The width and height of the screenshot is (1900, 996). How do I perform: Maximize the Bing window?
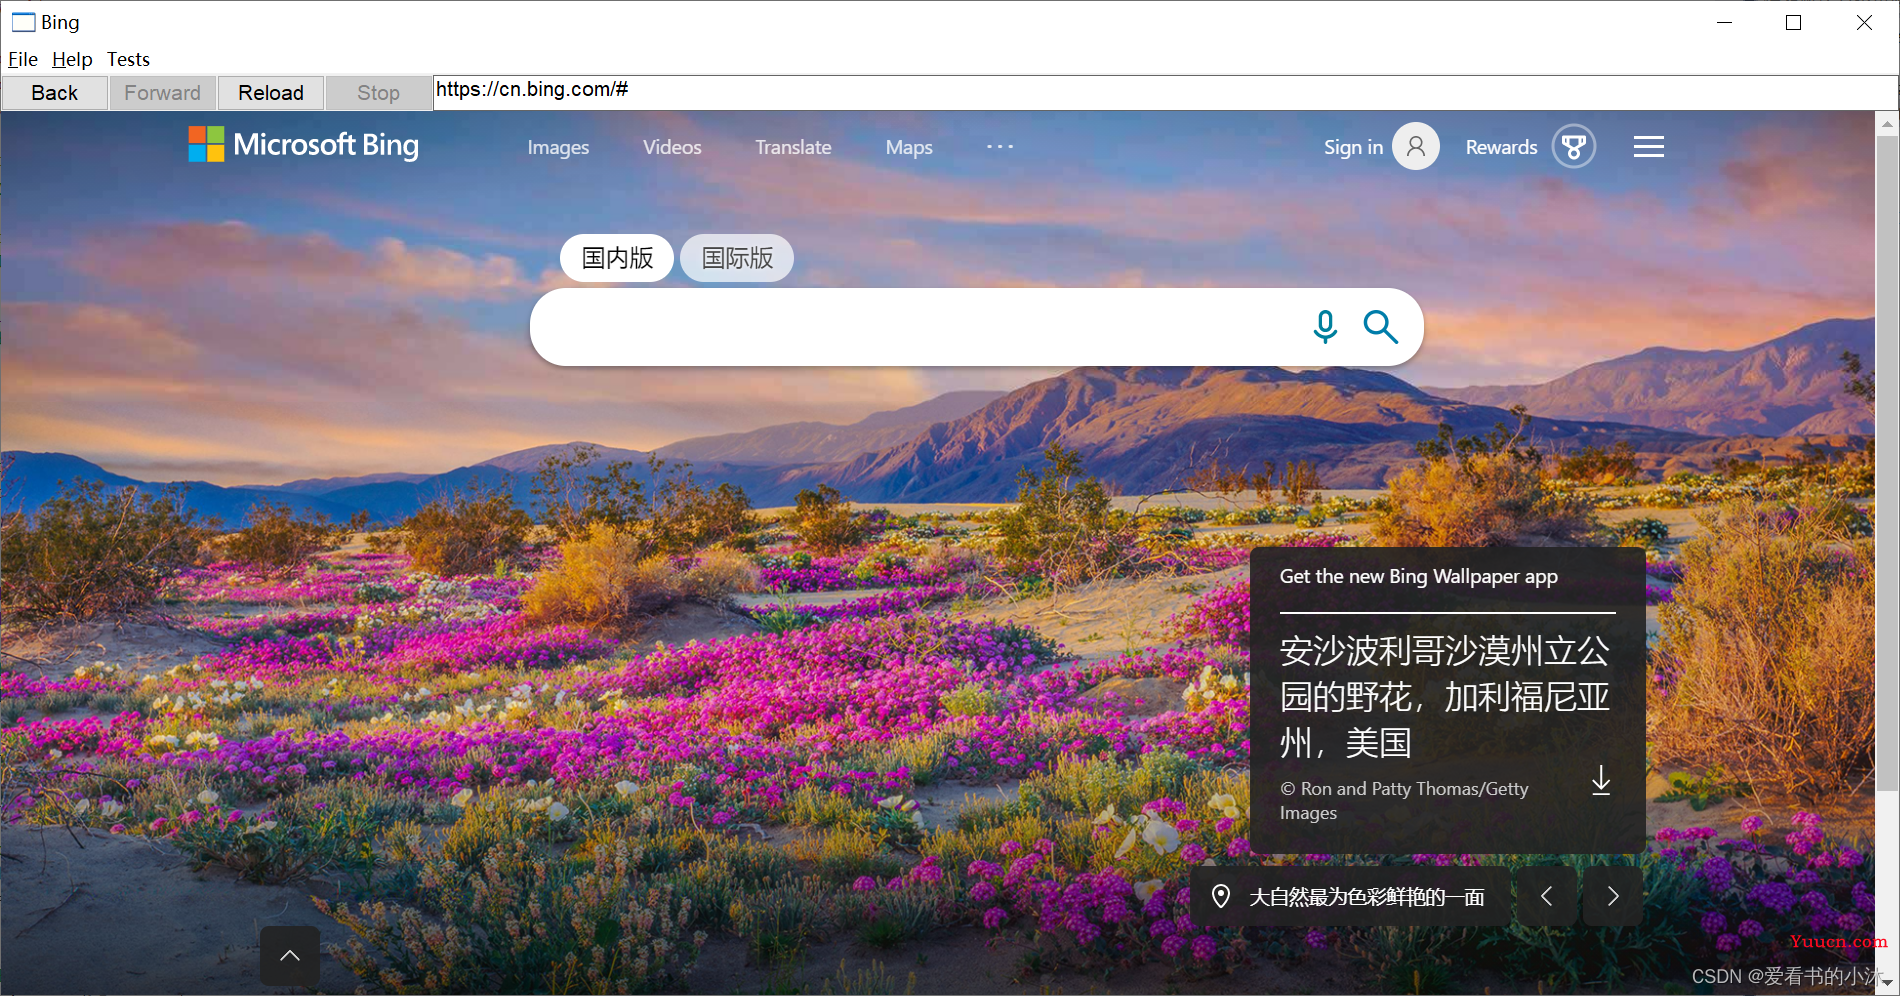coord(1793,22)
